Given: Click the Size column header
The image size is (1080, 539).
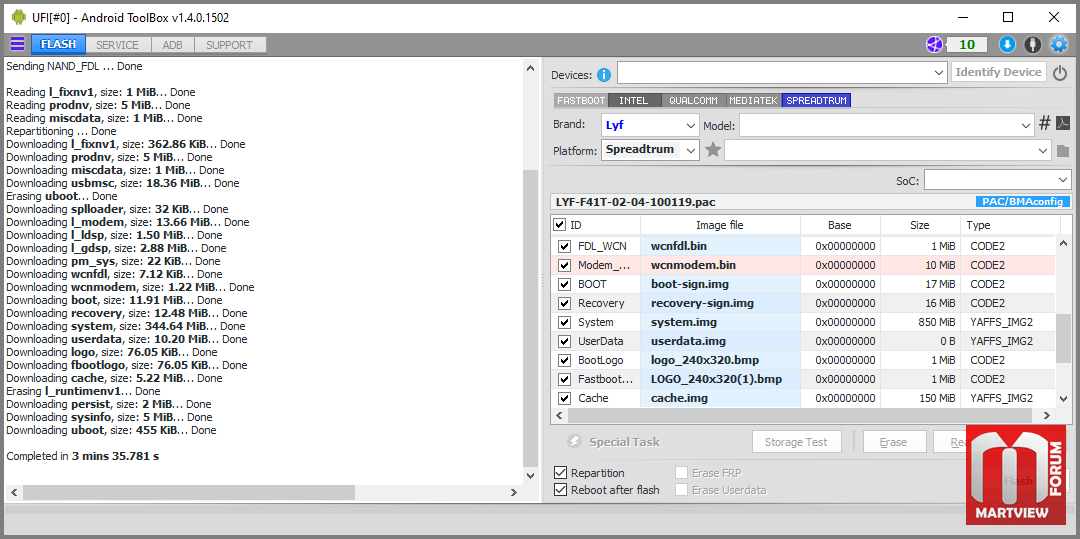Looking at the screenshot, I should (920, 225).
